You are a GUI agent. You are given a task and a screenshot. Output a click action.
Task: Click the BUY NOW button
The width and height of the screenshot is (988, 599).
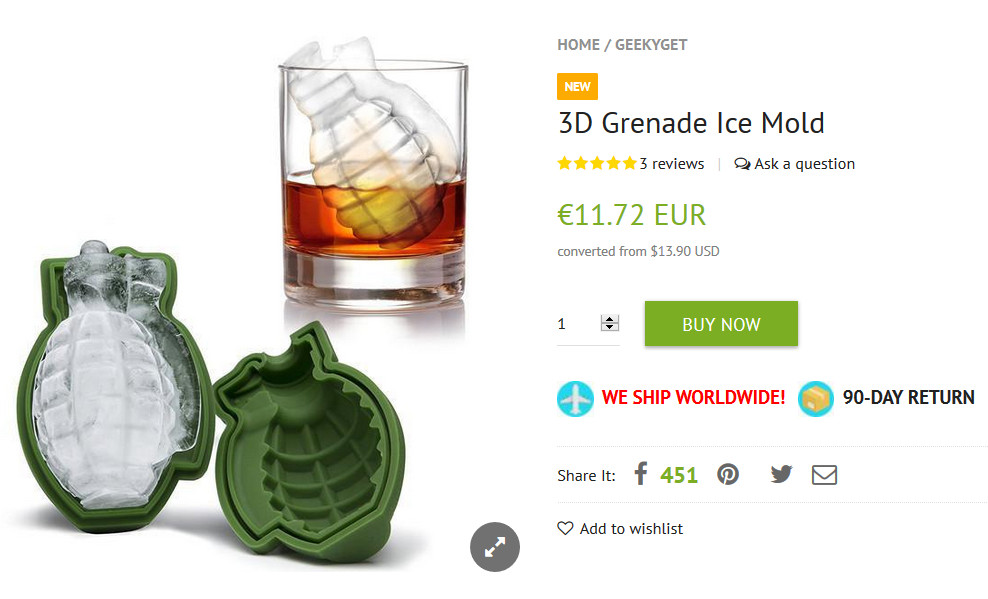tap(721, 324)
